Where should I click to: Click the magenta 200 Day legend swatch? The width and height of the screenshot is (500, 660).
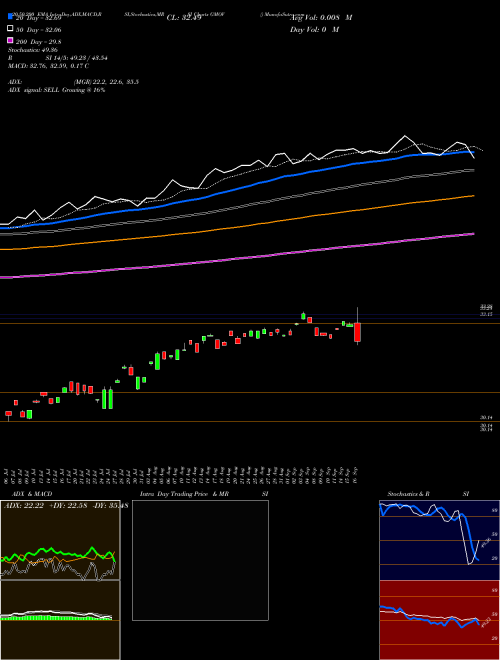10,40
